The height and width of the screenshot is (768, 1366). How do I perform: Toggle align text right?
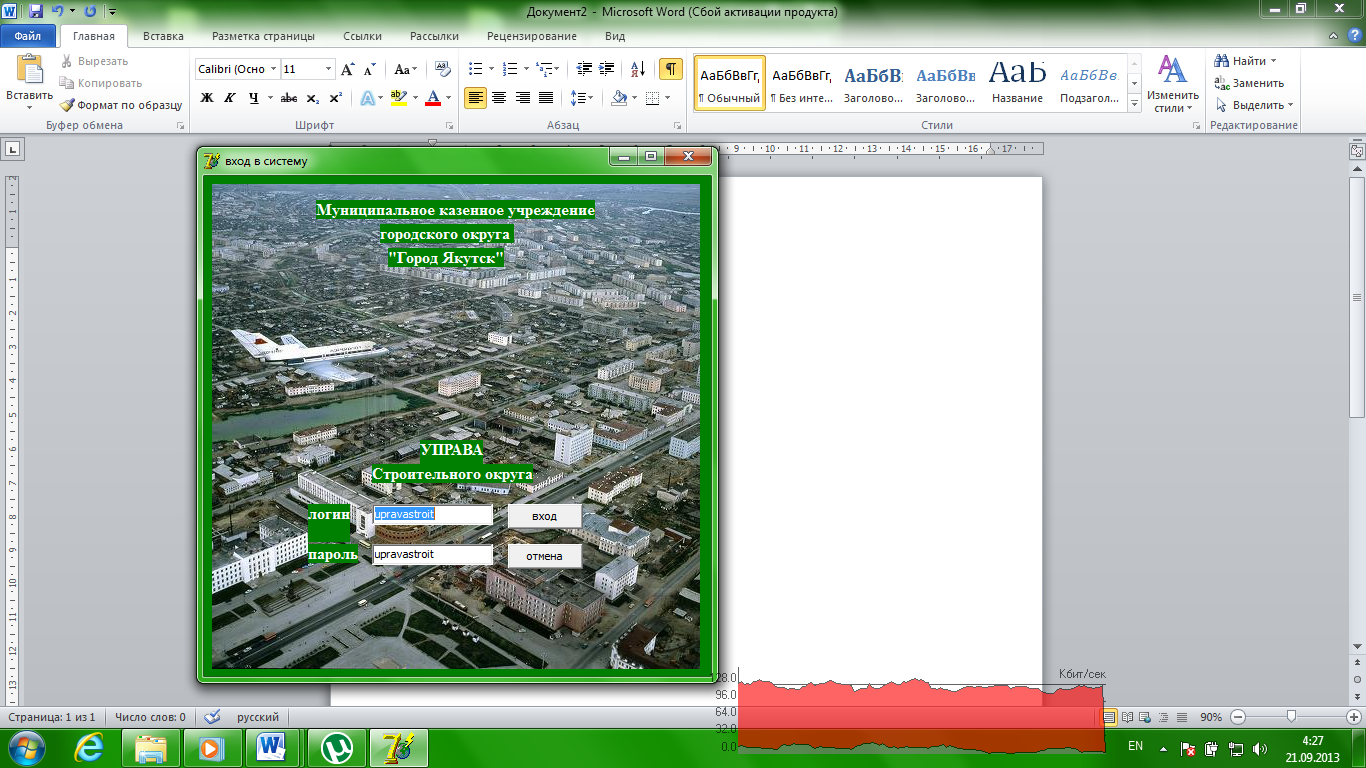[x=522, y=98]
